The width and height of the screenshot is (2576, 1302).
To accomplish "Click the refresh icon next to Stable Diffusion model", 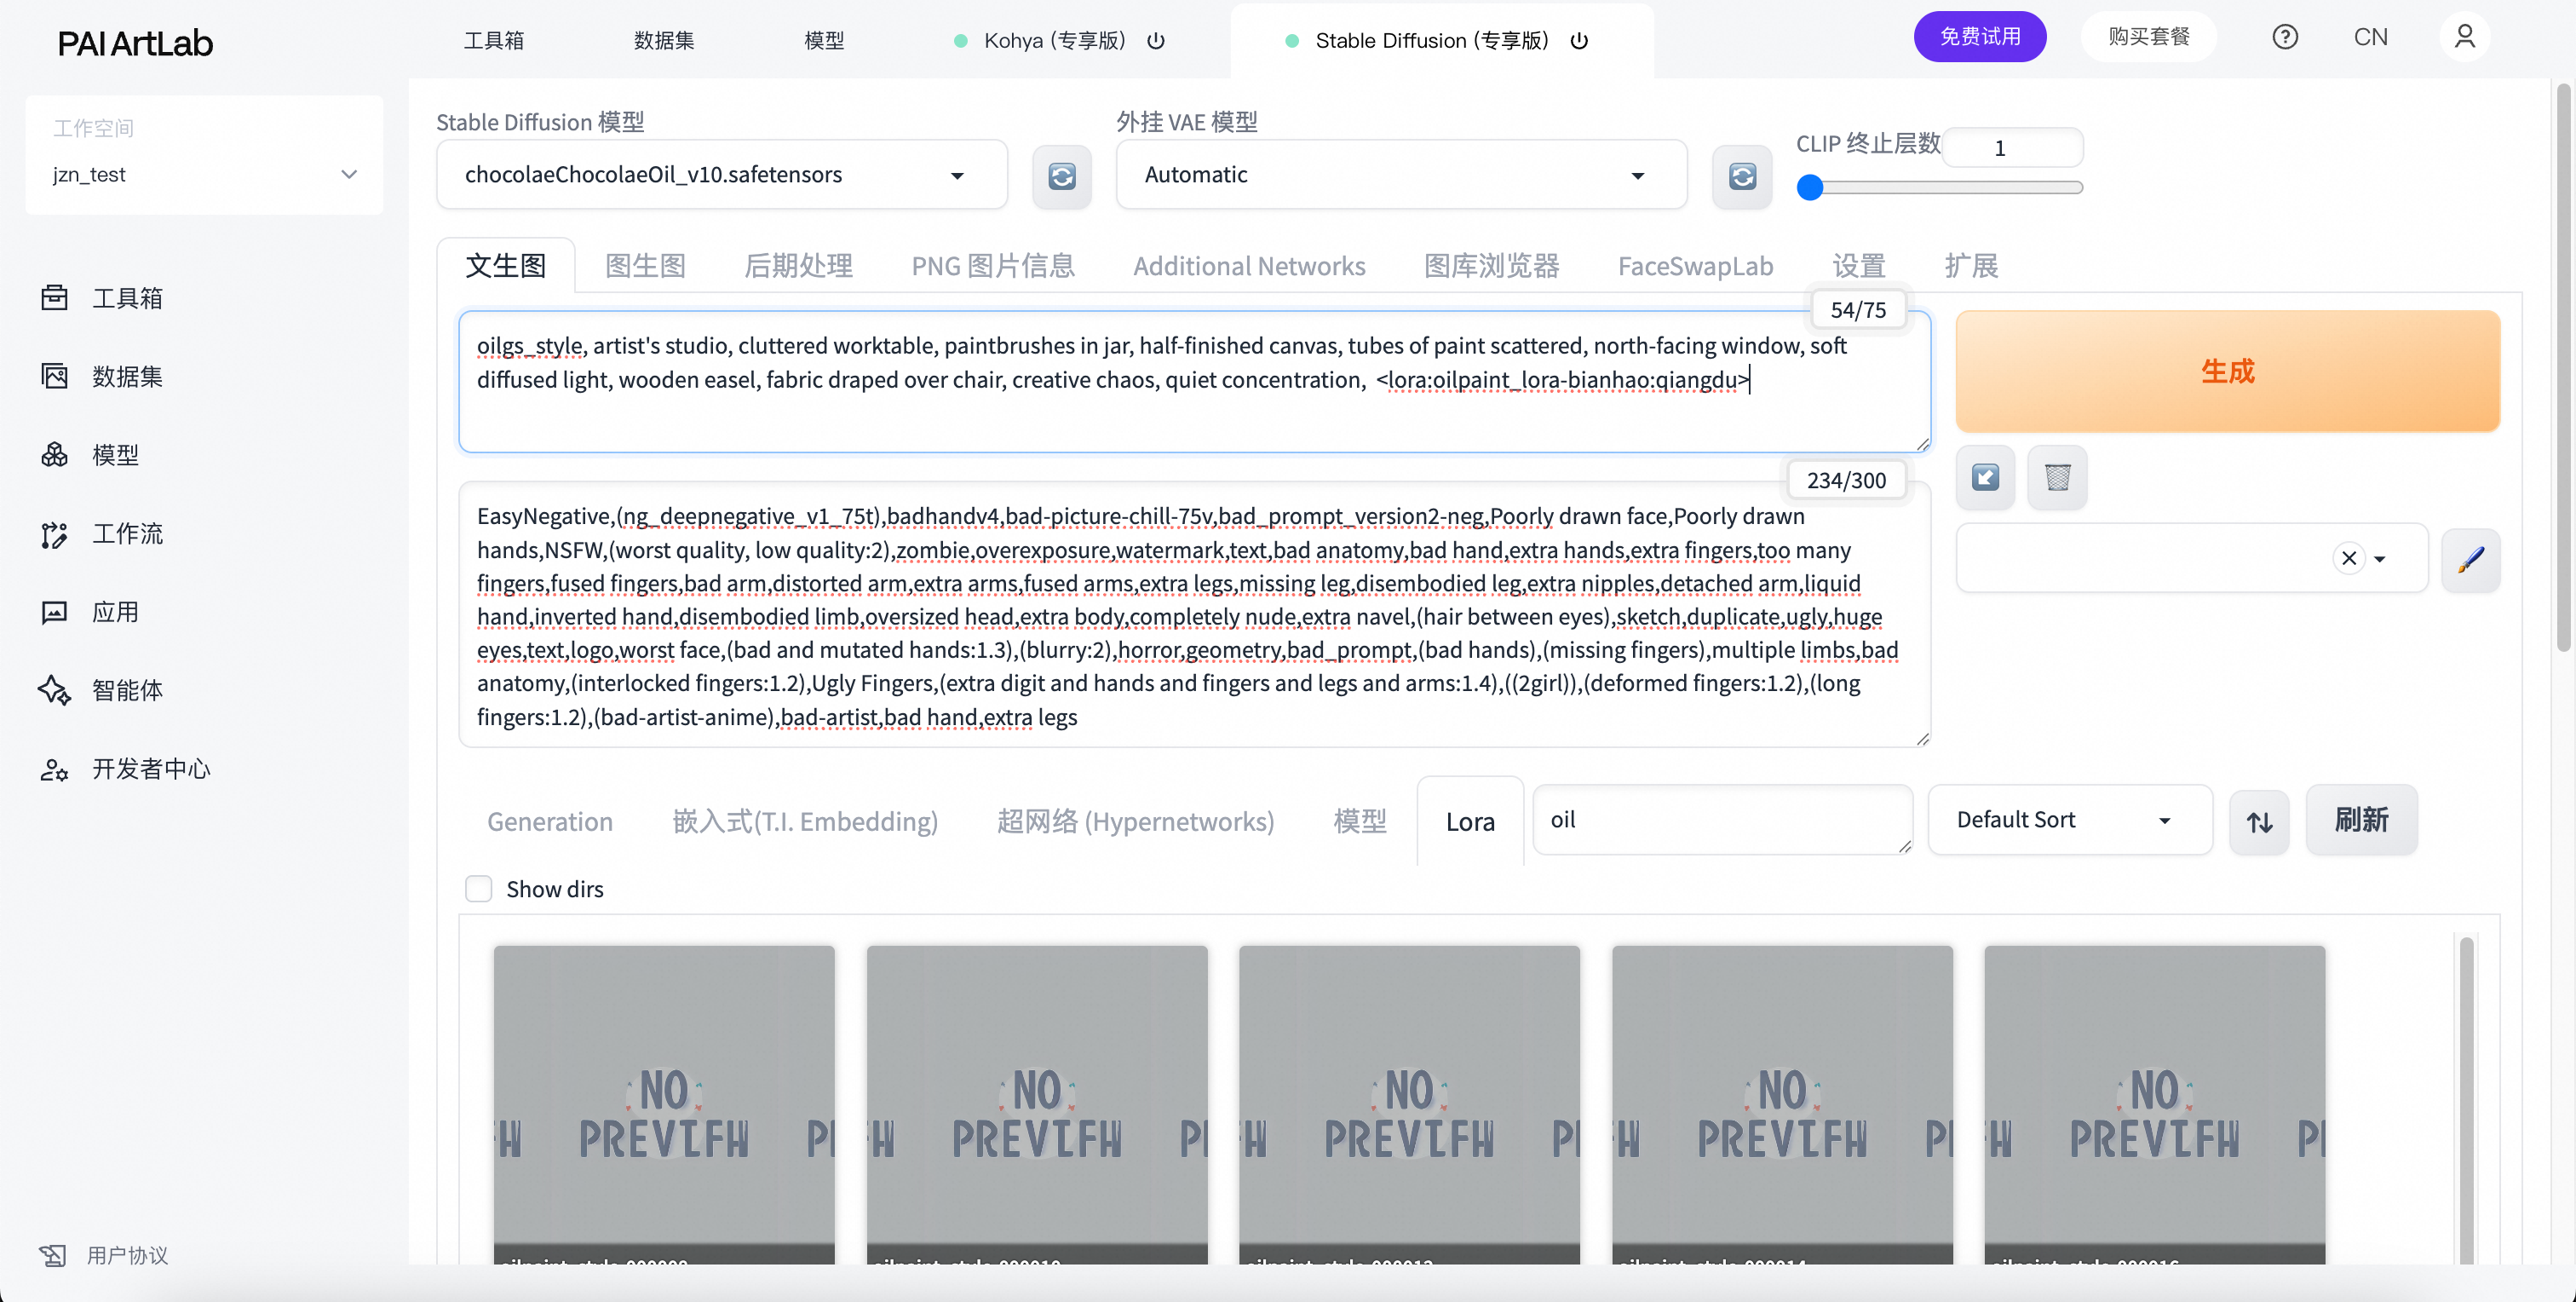I will 1061,176.
